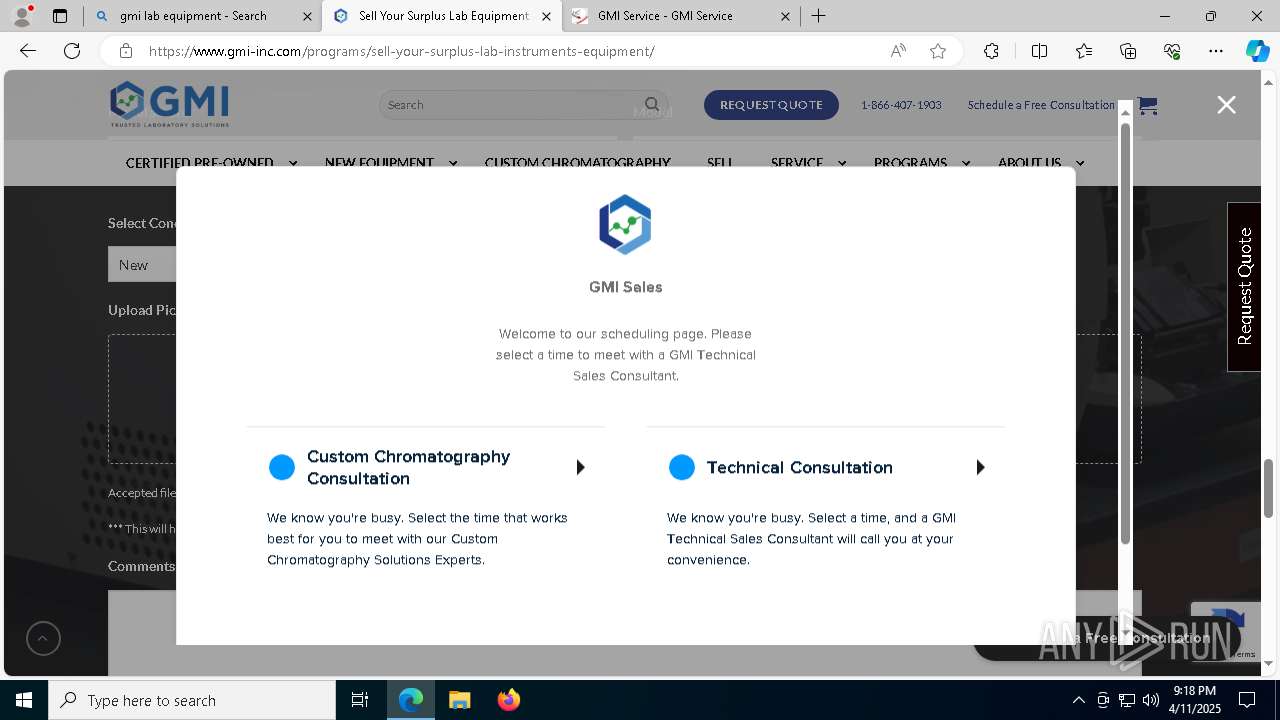This screenshot has height=720, width=1280.
Task: Click 'Technical Consultation' heading
Action: [799, 467]
